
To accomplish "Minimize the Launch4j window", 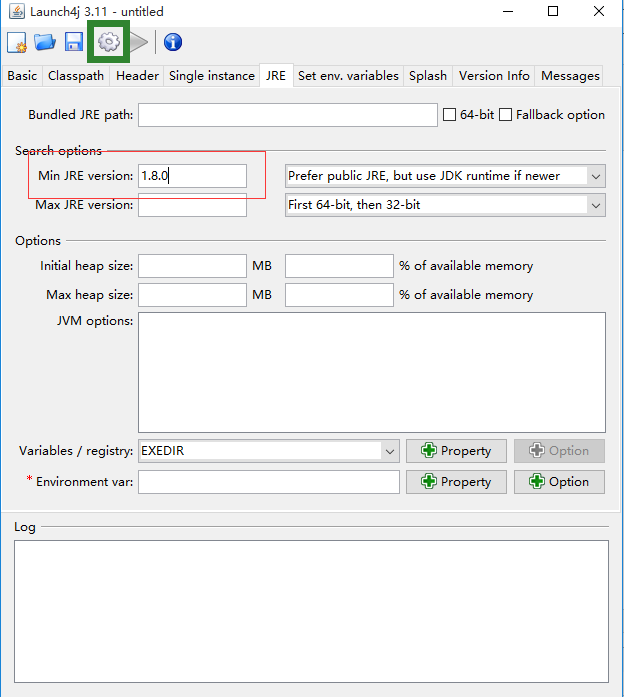I will point(508,12).
